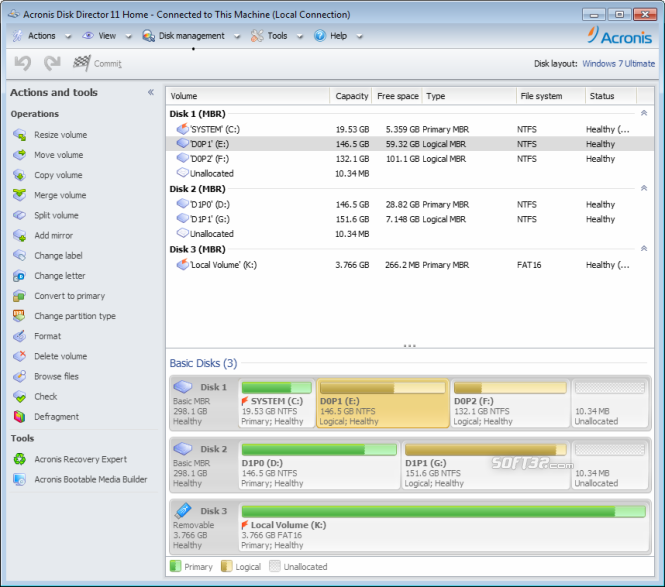Click the Redo arrow in toolbar
Image resolution: width=665 pixels, height=587 pixels.
click(x=52, y=63)
